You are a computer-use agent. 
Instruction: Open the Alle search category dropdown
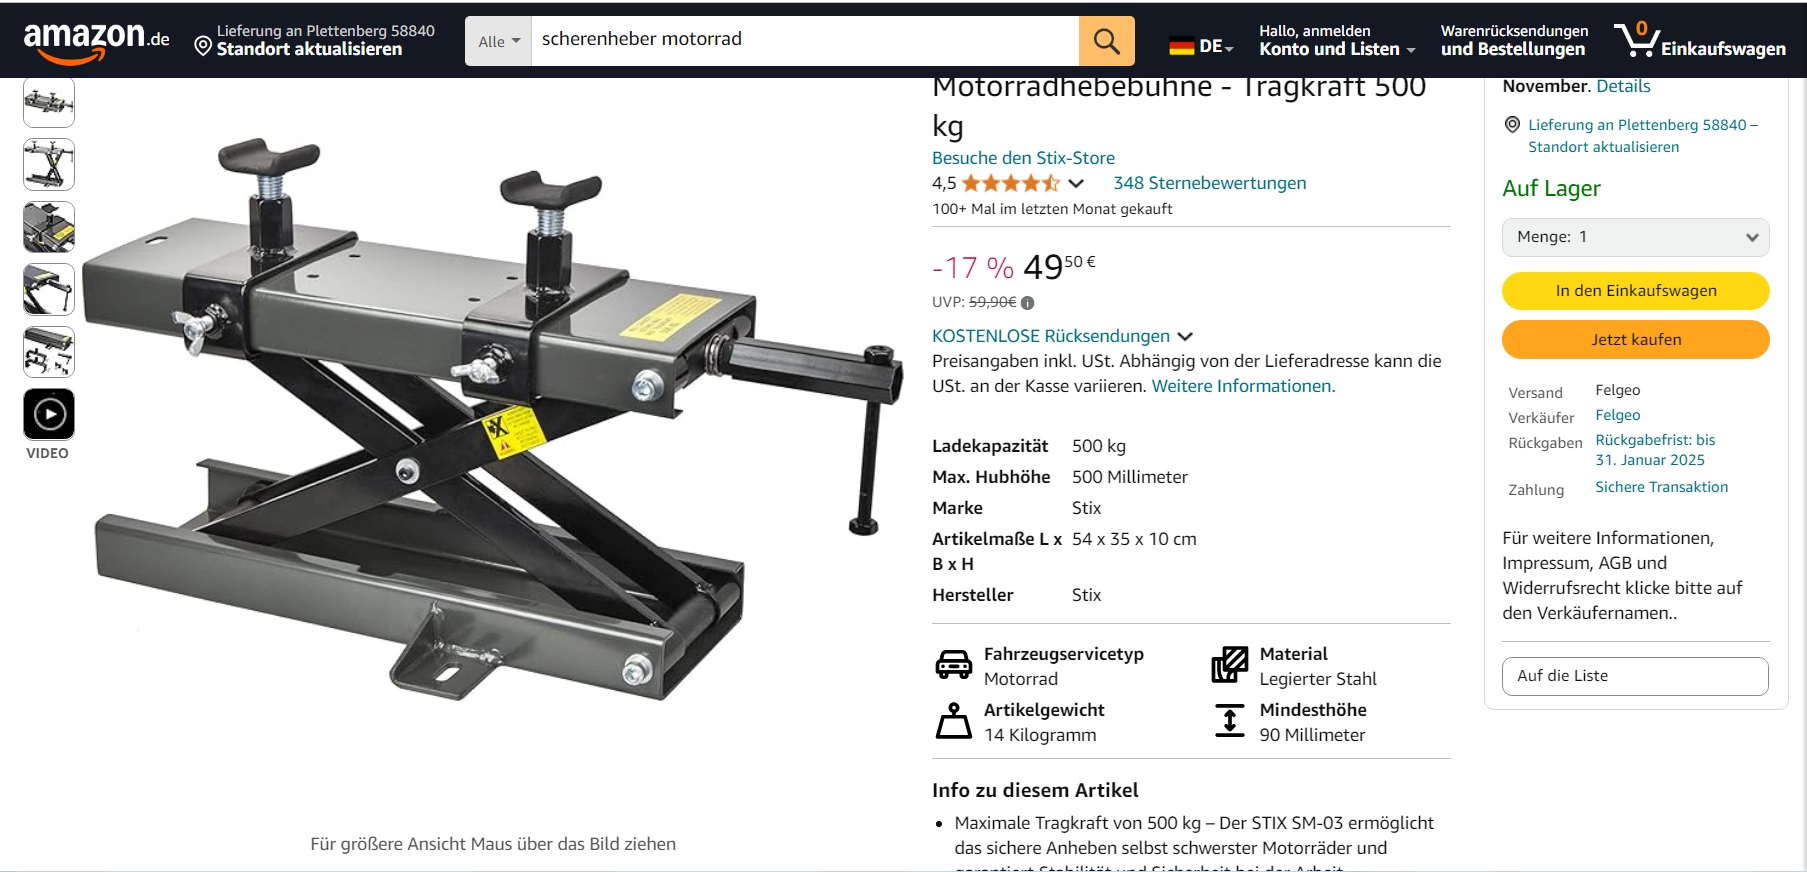click(498, 41)
